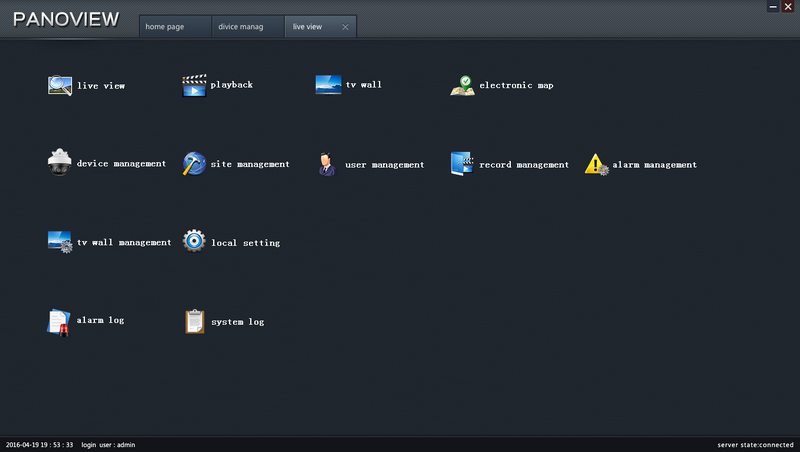Launch the electronic map icon

pos(462,86)
